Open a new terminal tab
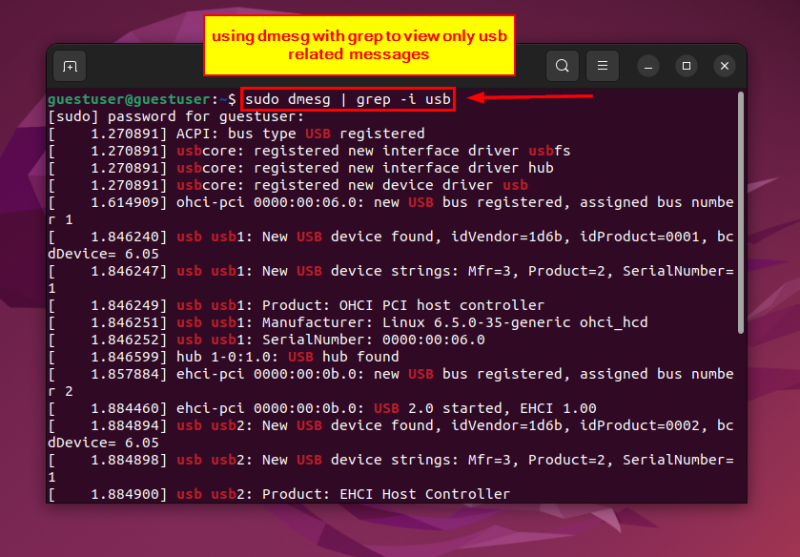 pos(70,66)
